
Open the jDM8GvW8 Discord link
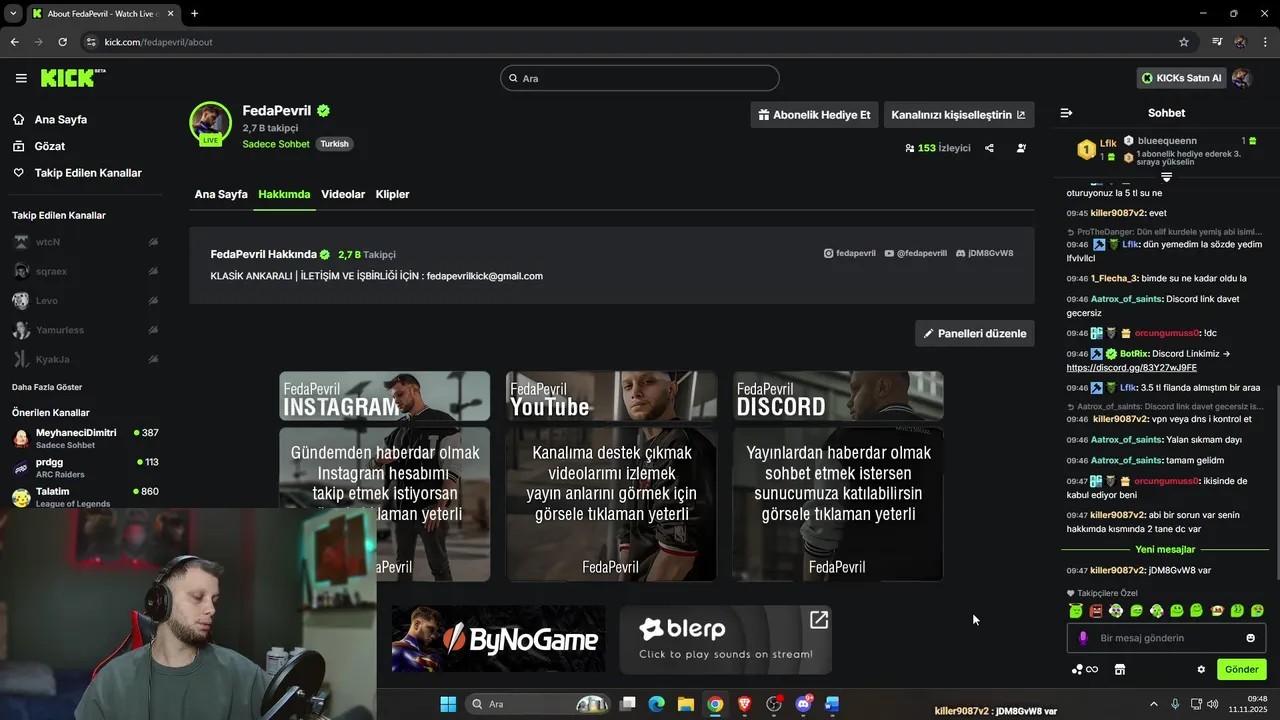coord(984,254)
